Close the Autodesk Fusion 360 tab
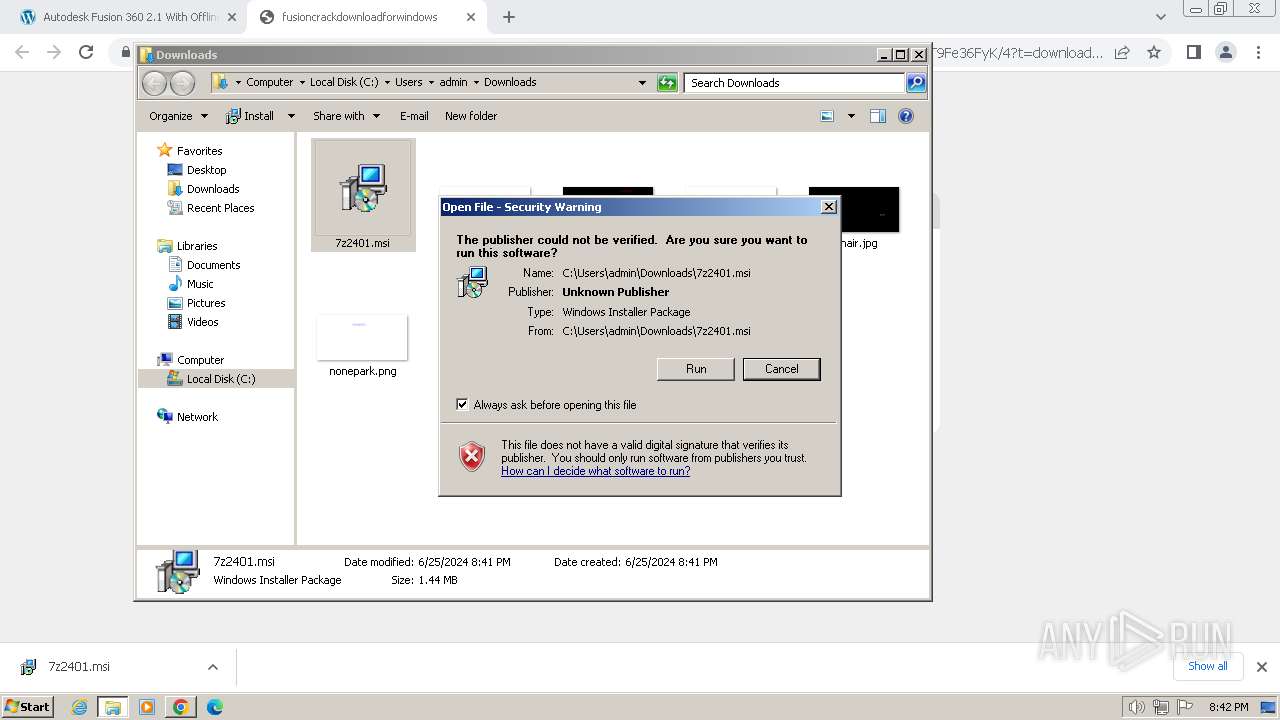Viewport: 1280px width, 720px height. click(232, 17)
